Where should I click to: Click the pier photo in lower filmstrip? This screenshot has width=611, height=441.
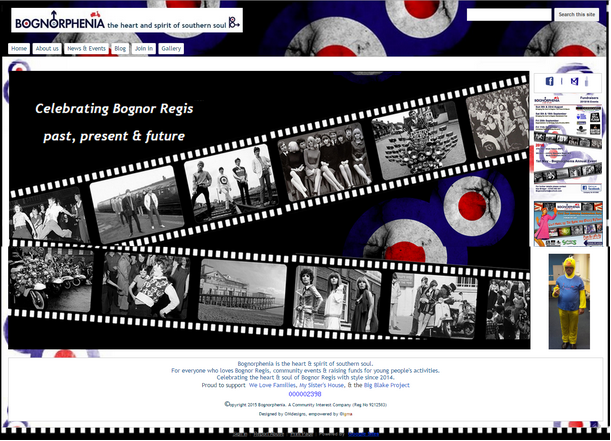click(x=242, y=292)
